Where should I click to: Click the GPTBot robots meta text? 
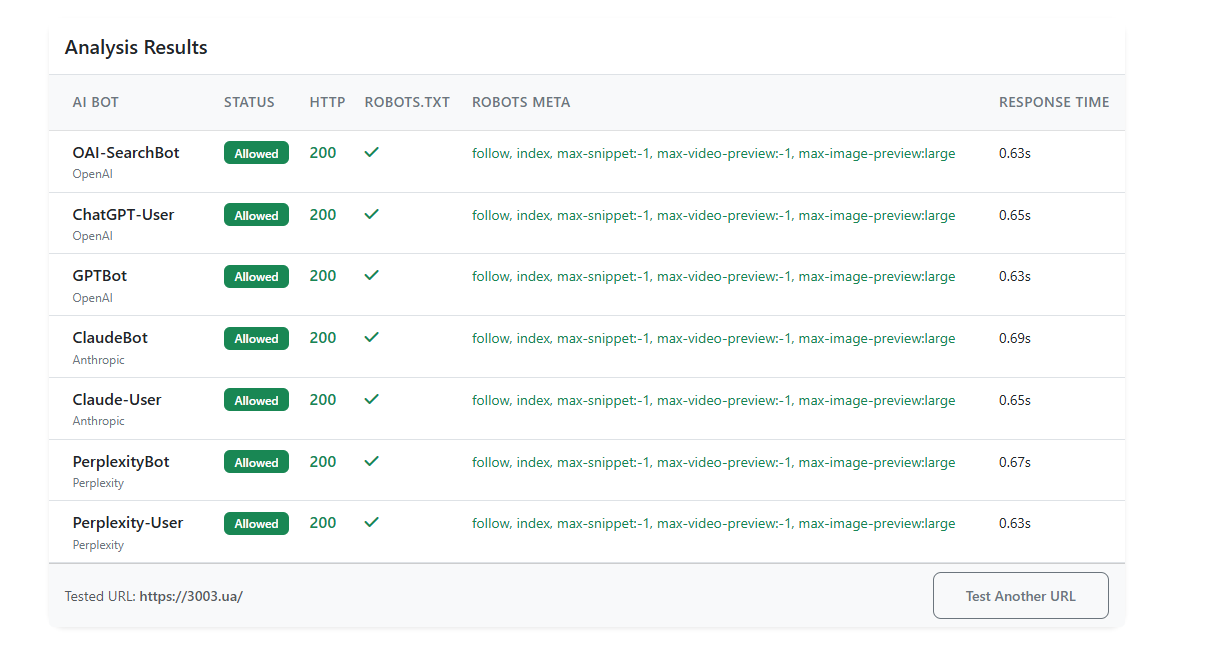[x=714, y=277]
